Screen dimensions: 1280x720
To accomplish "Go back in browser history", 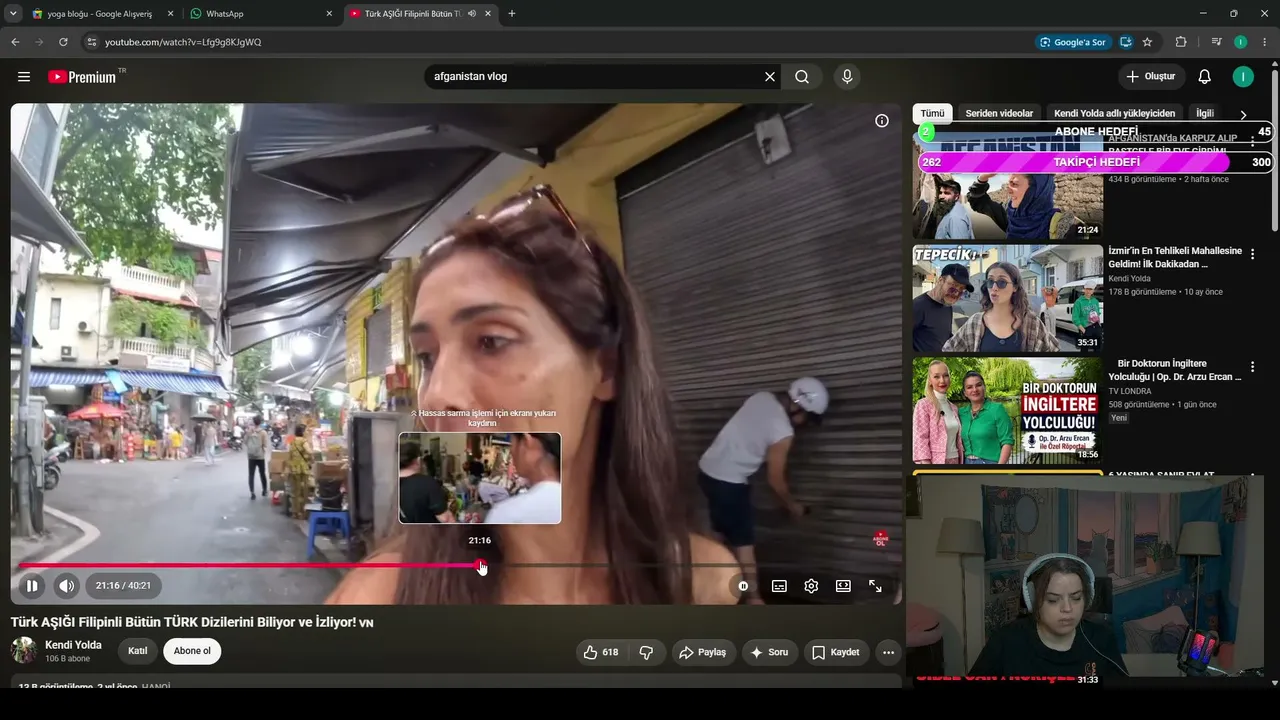I will click(x=15, y=42).
